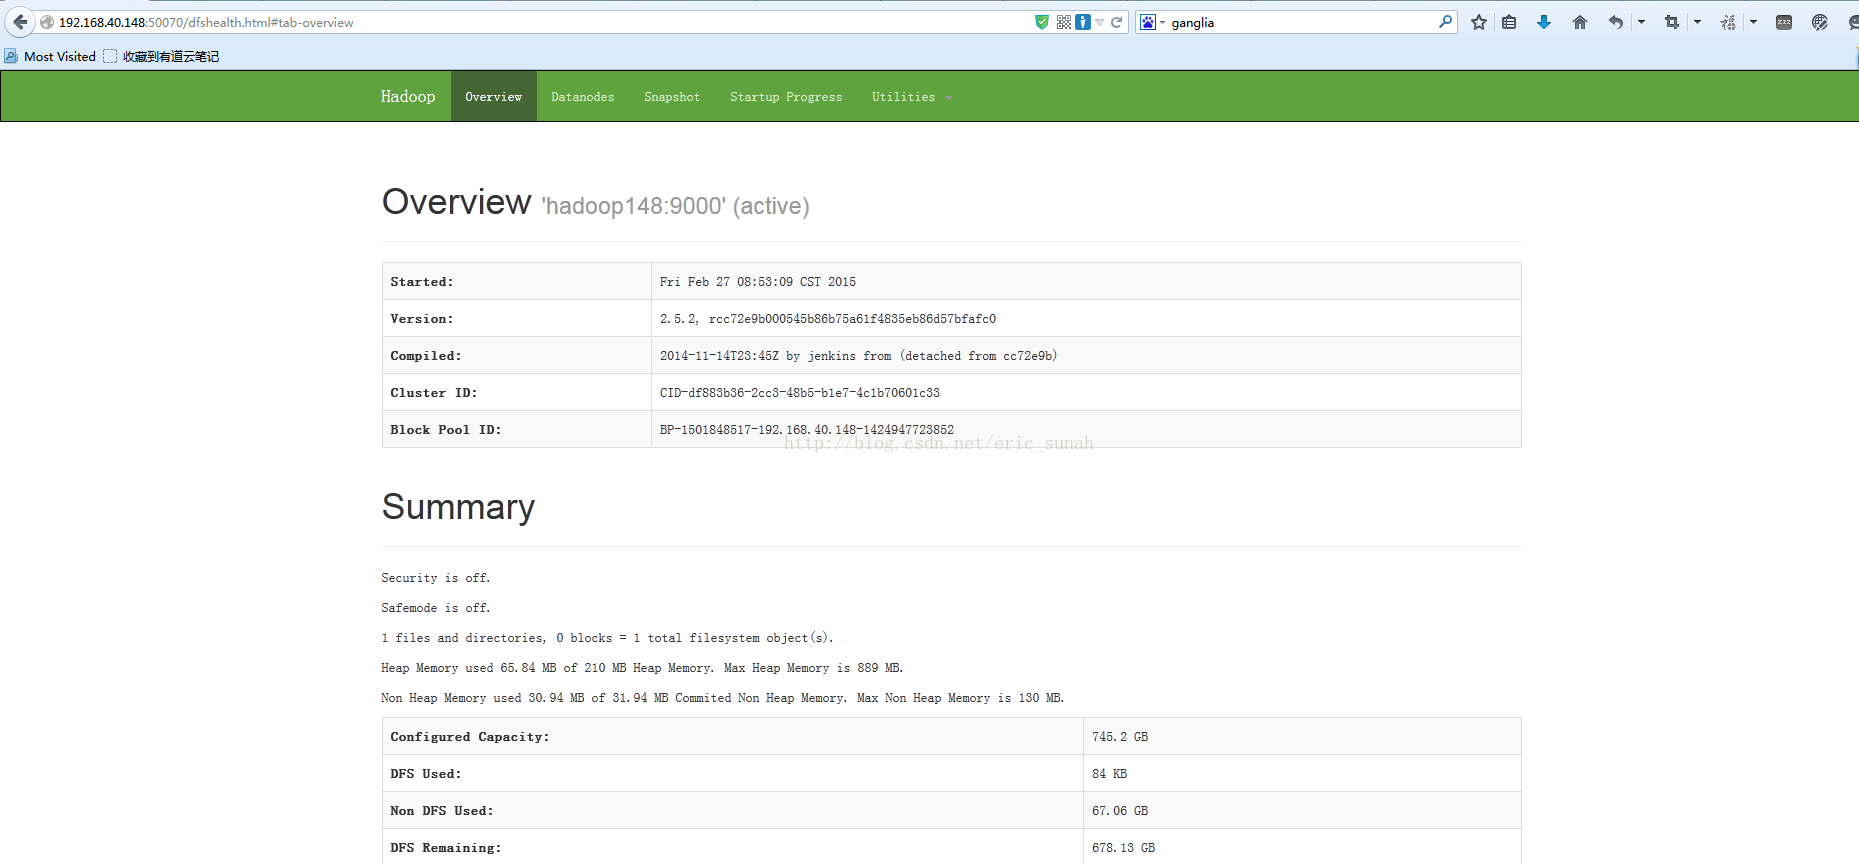Expand the dropdown beside the Chinese character icon
This screenshot has width=1859, height=864.
point(1753,22)
